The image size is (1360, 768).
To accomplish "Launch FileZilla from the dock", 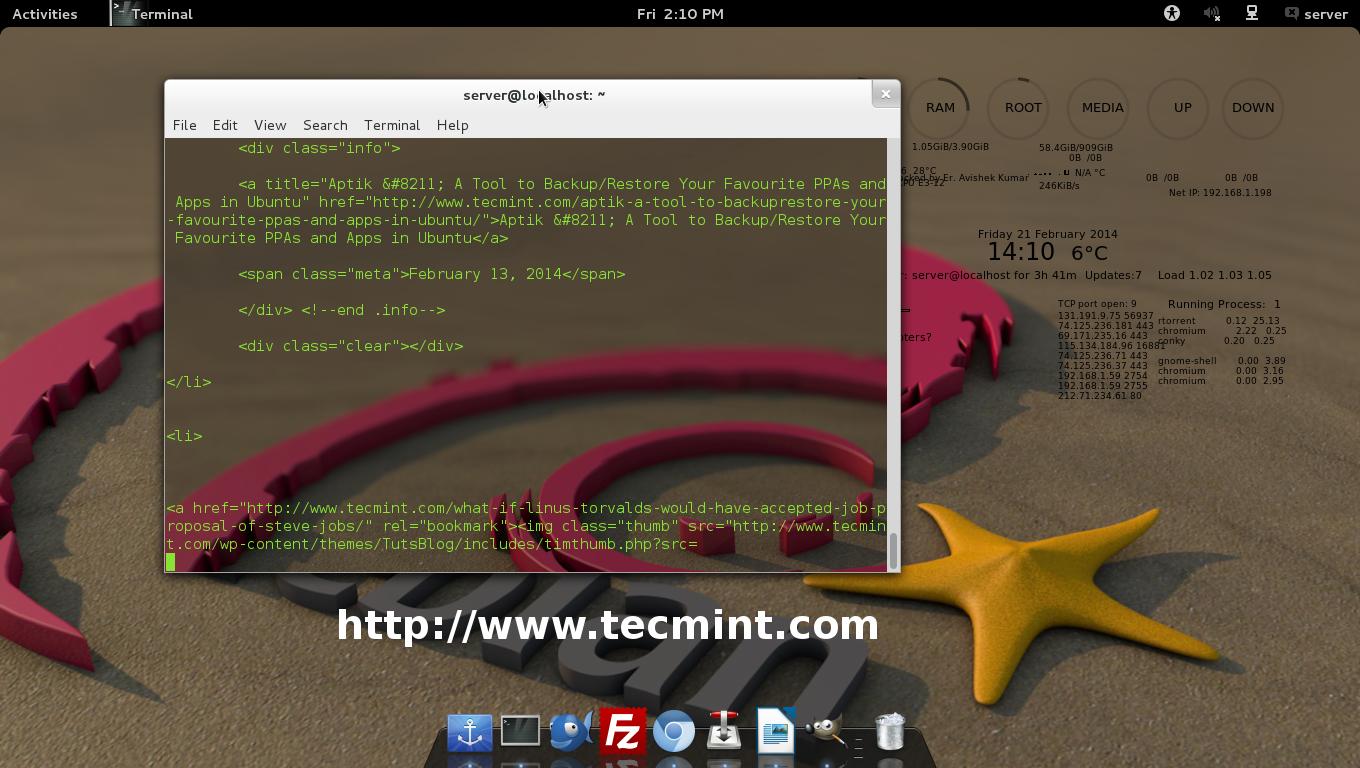I will (622, 732).
